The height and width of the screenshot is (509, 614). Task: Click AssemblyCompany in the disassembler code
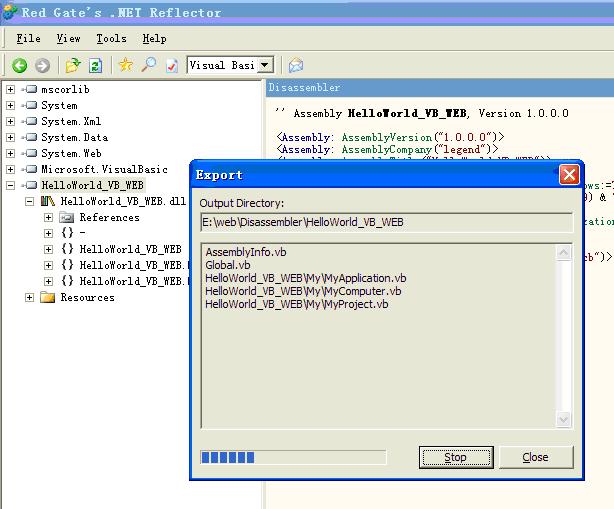[x=386, y=149]
